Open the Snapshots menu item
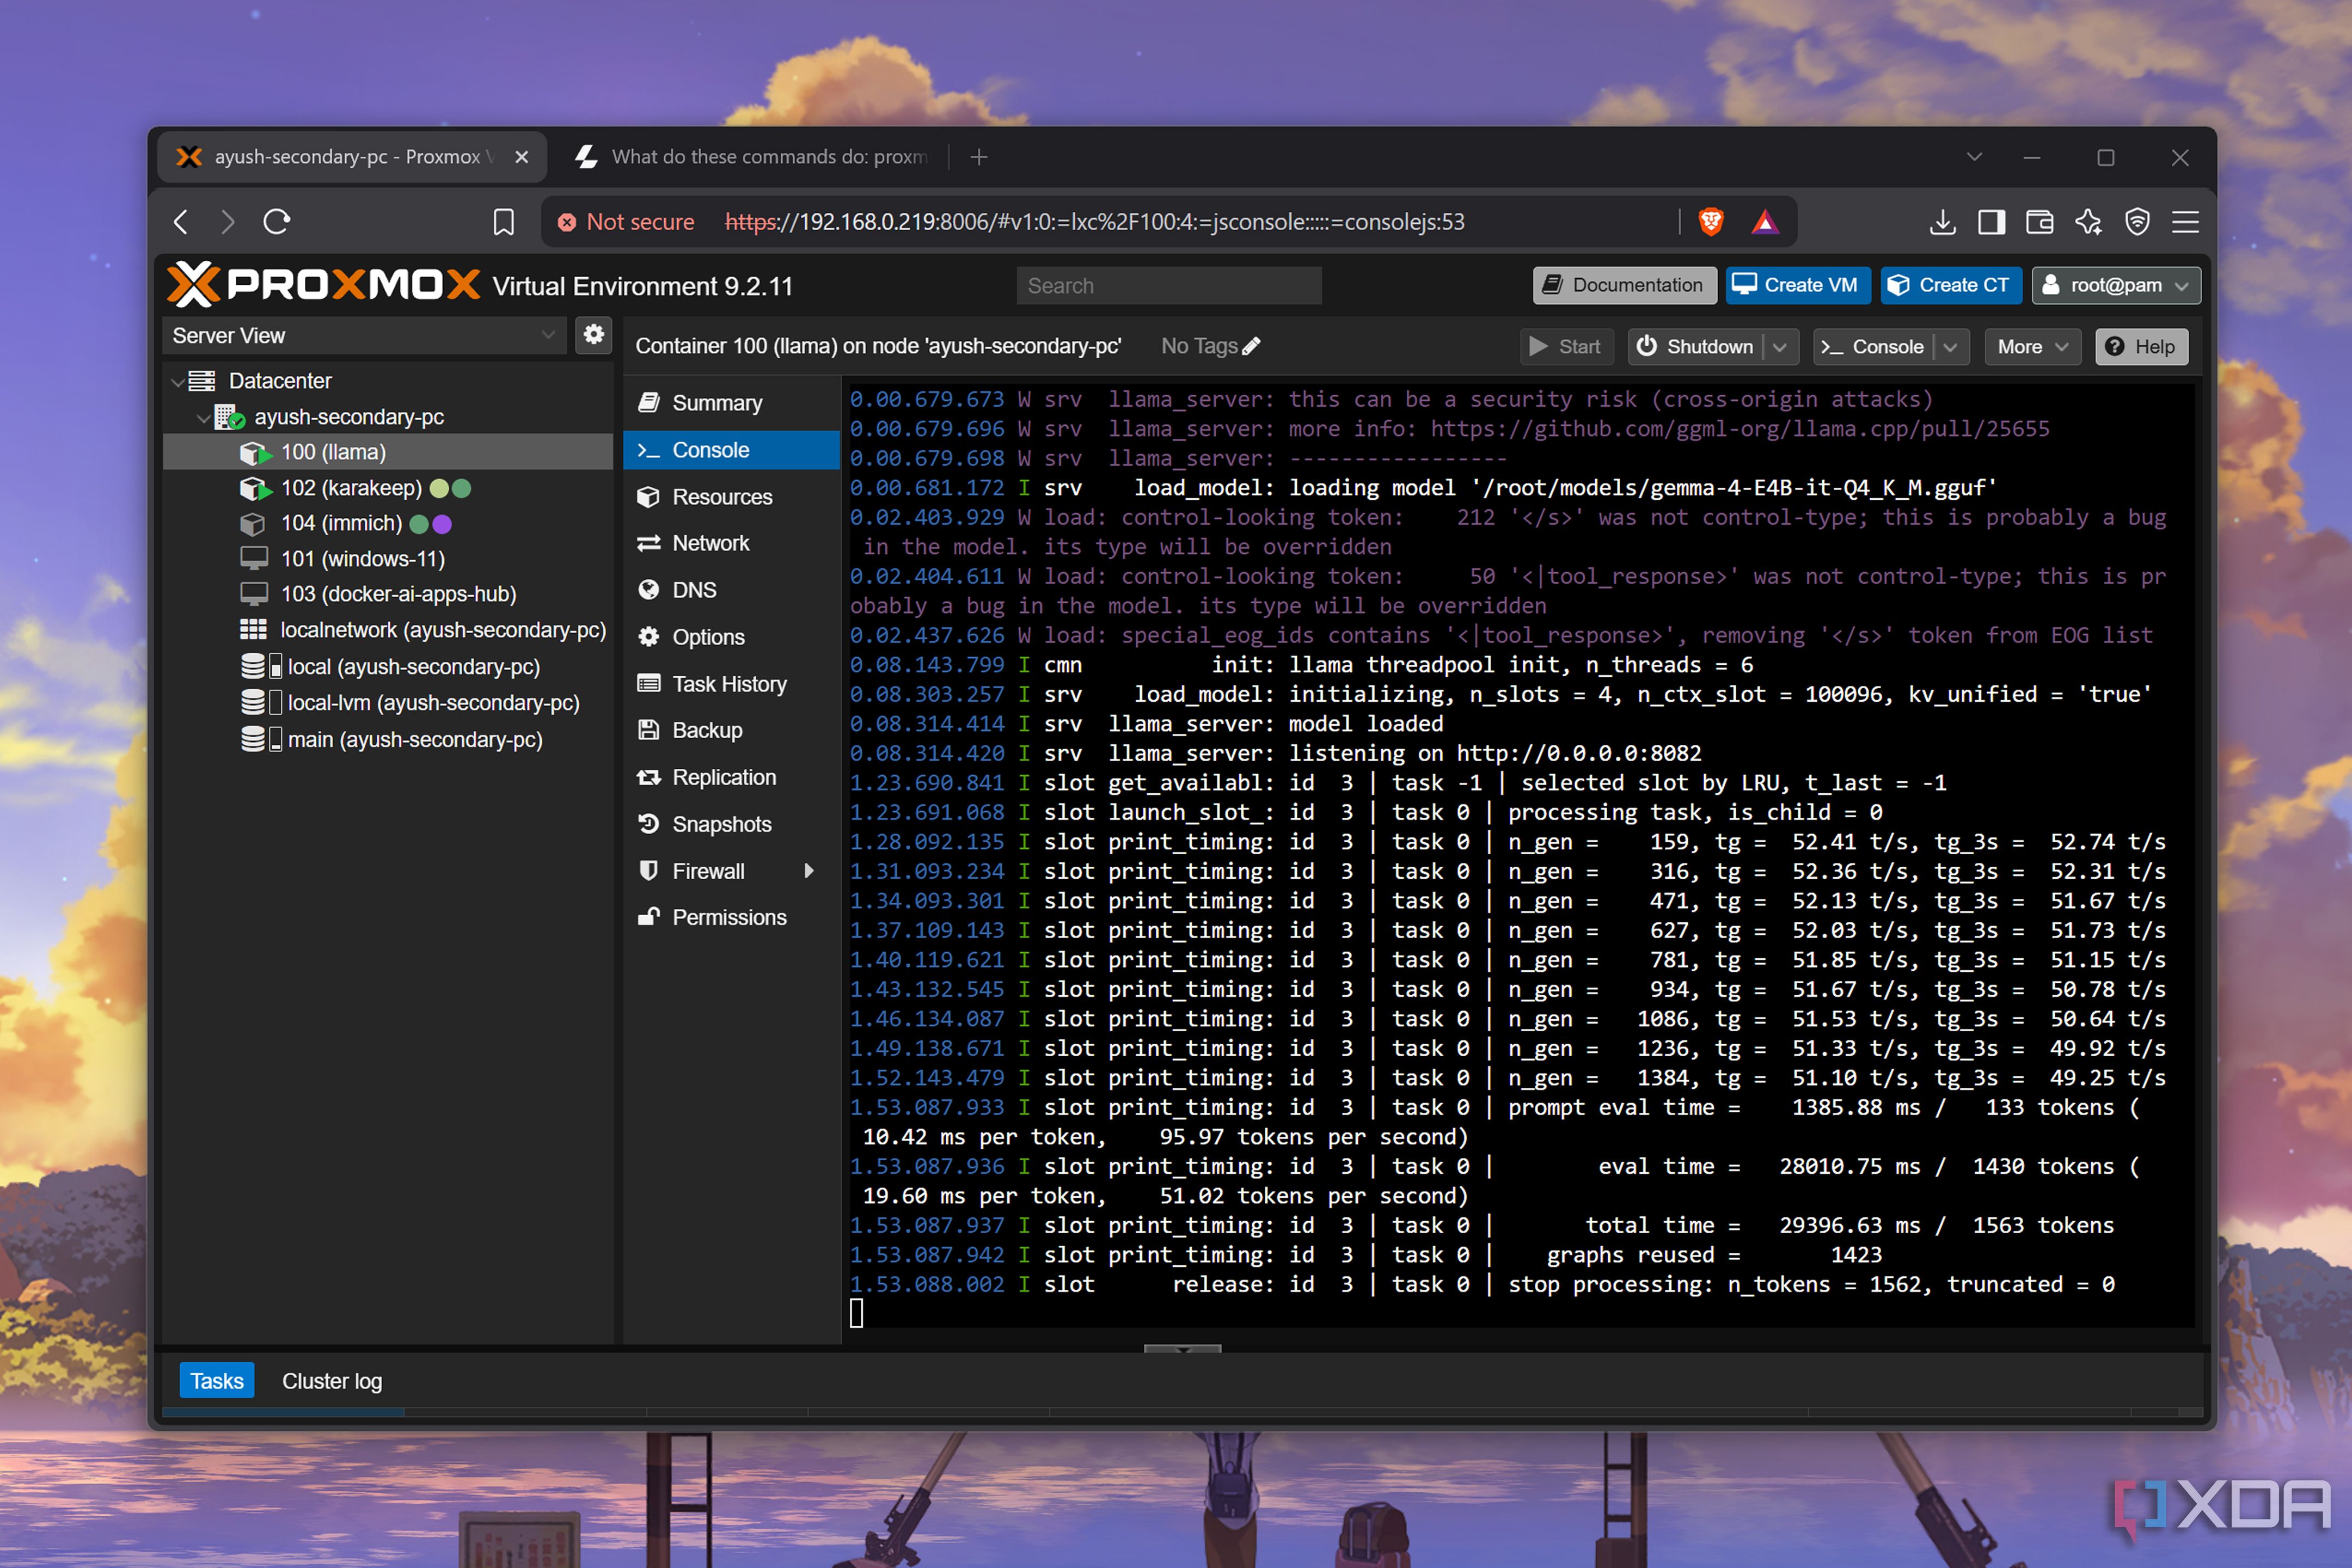 coord(731,824)
